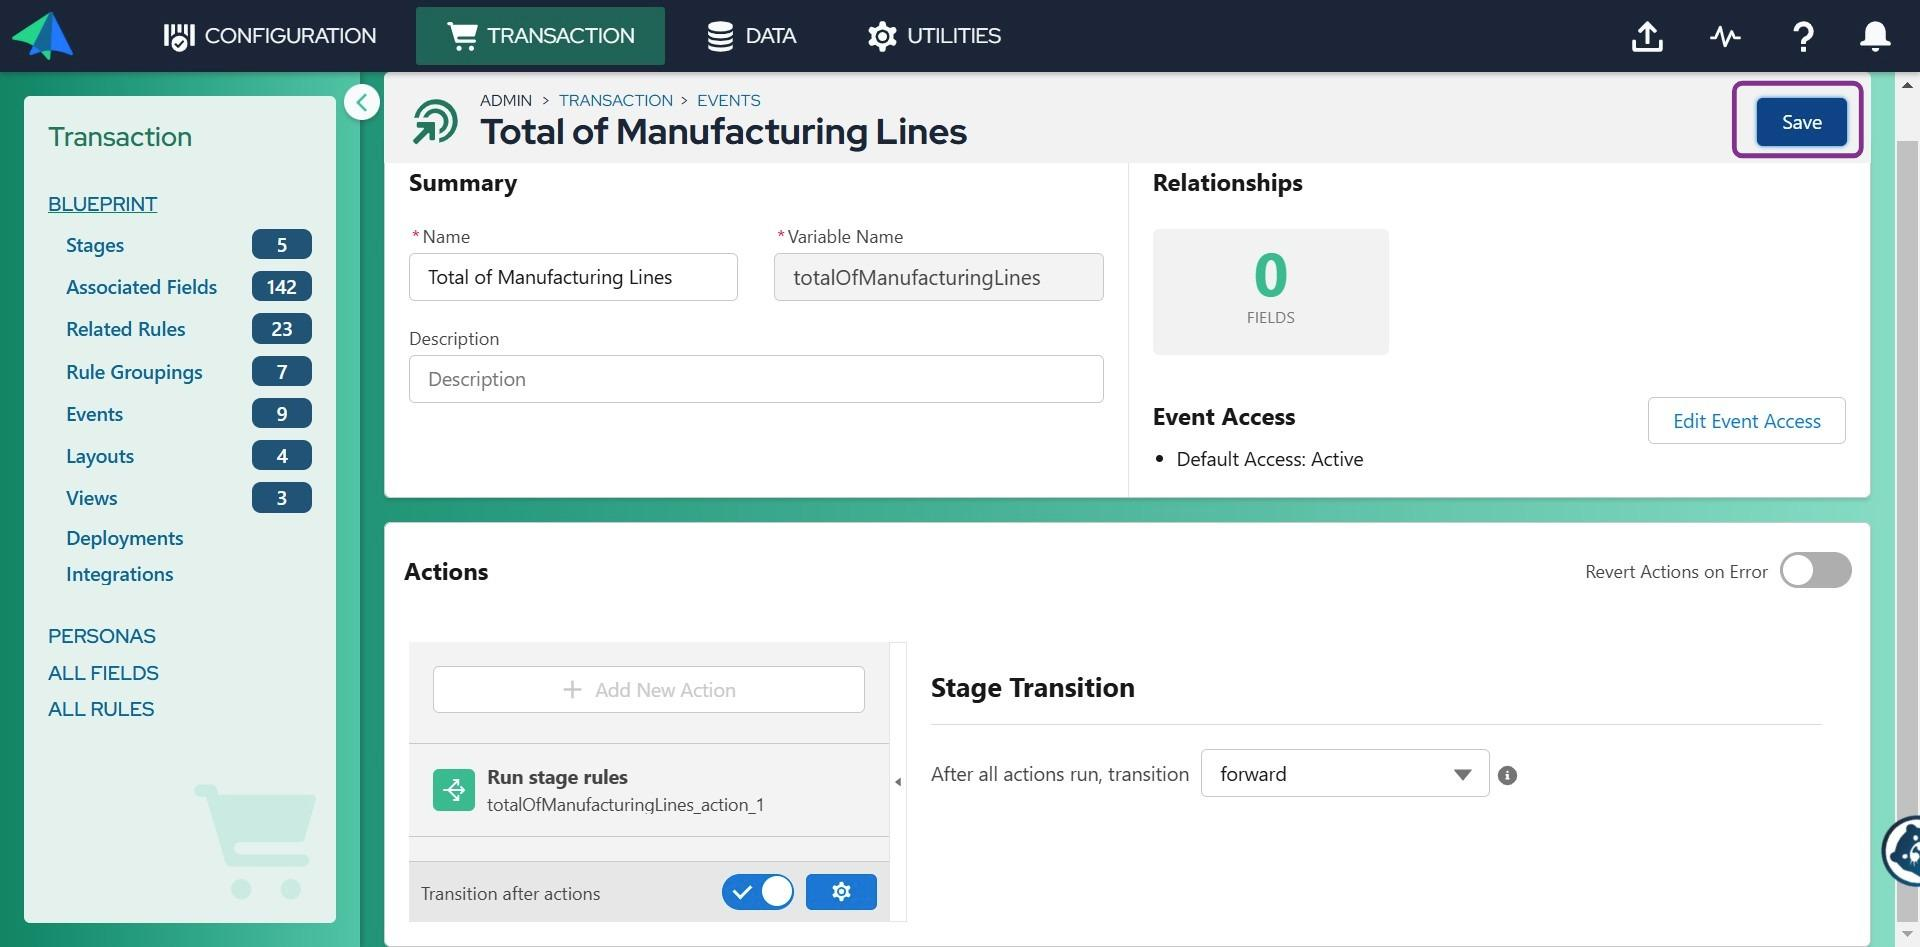
Task: Open the CONFIGURATION menu
Action: (270, 36)
